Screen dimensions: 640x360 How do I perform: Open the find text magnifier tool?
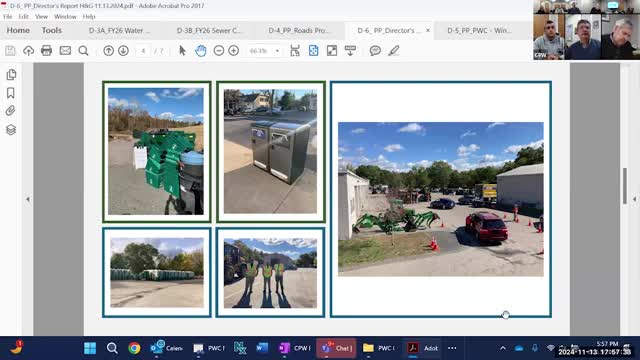(83, 51)
